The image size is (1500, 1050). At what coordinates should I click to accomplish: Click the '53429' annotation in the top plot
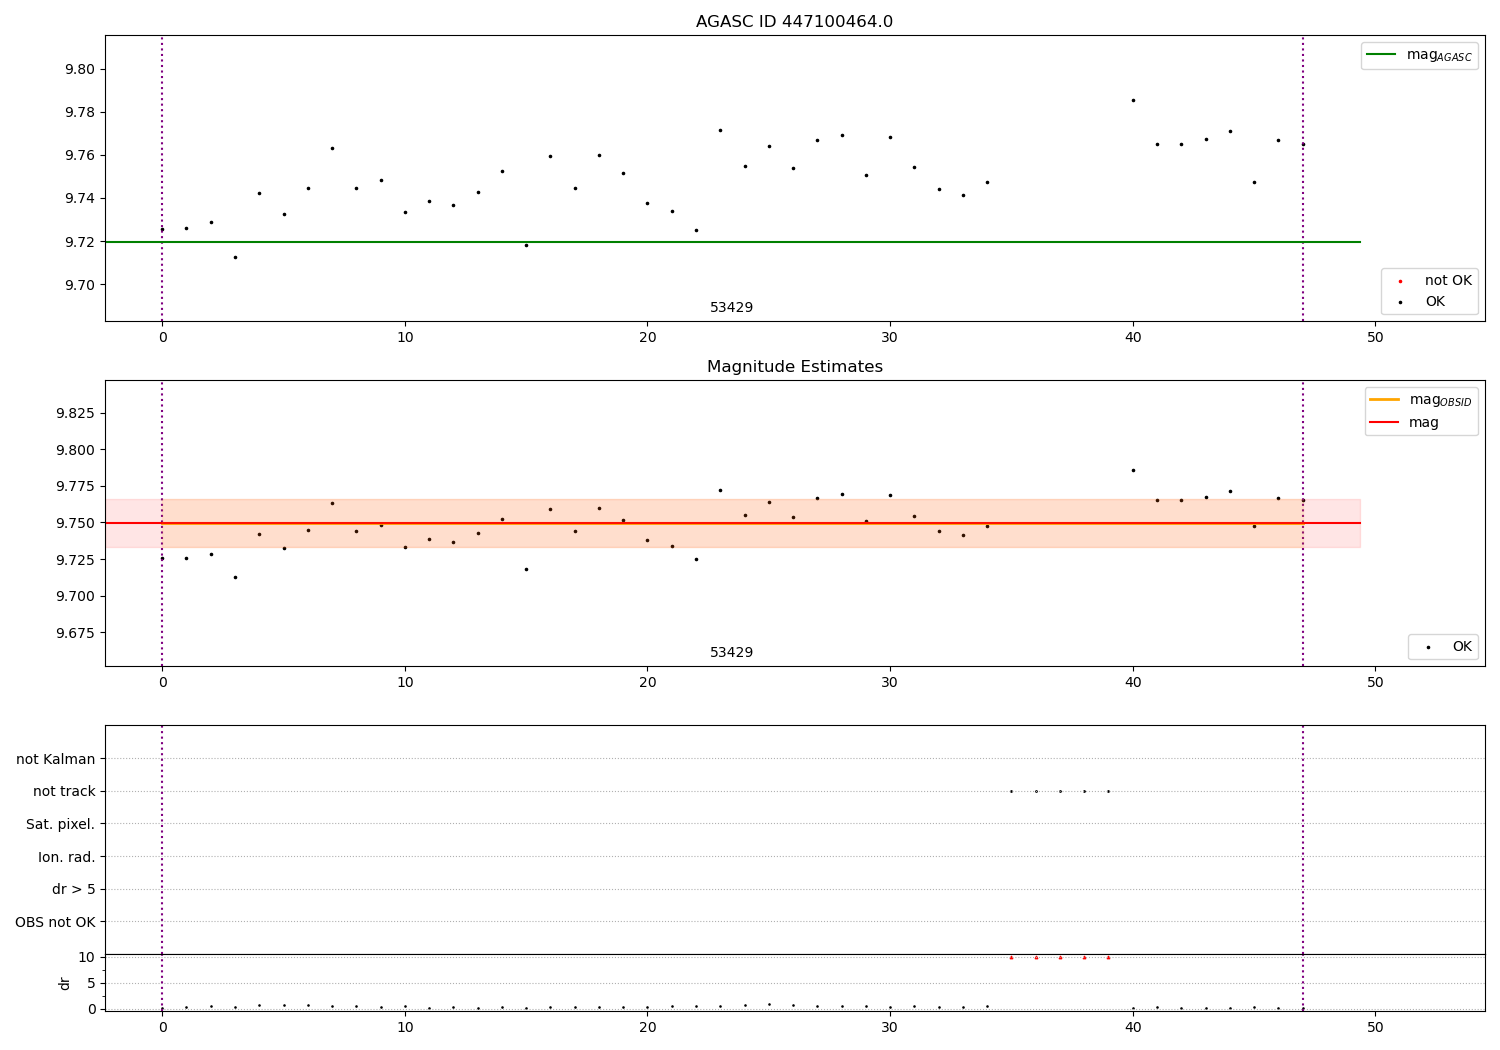pyautogui.click(x=731, y=308)
